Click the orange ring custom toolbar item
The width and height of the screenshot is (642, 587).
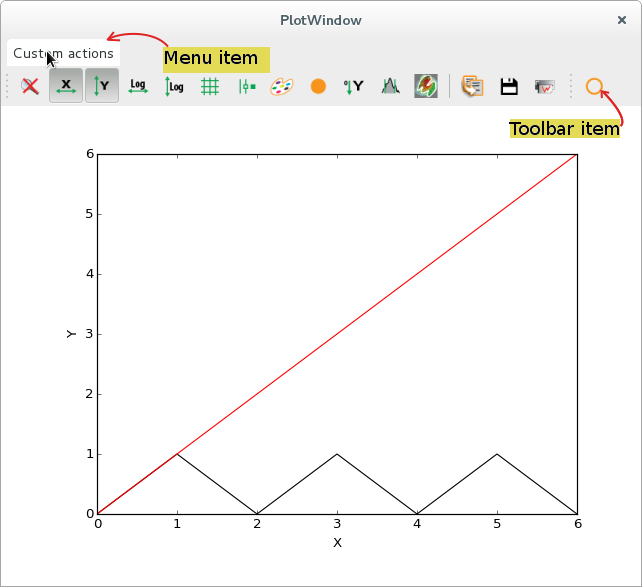(594, 87)
